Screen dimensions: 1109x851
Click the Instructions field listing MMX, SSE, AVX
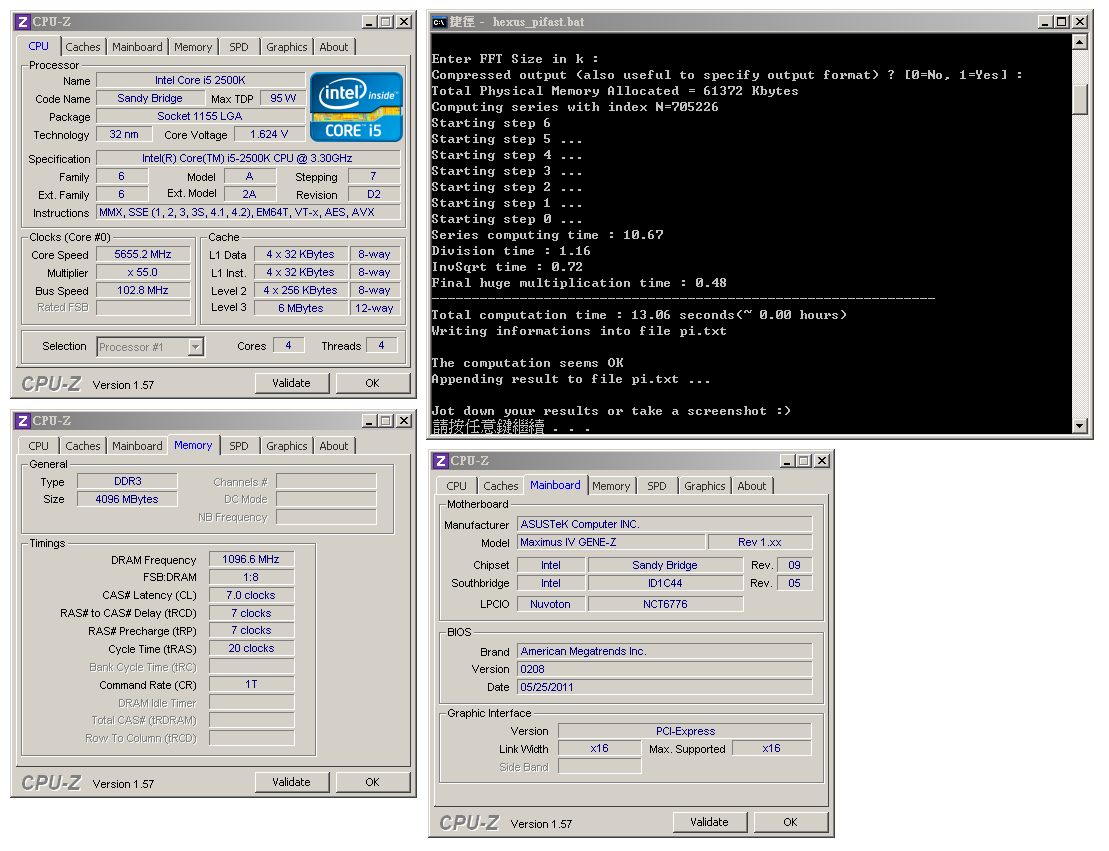pos(248,213)
